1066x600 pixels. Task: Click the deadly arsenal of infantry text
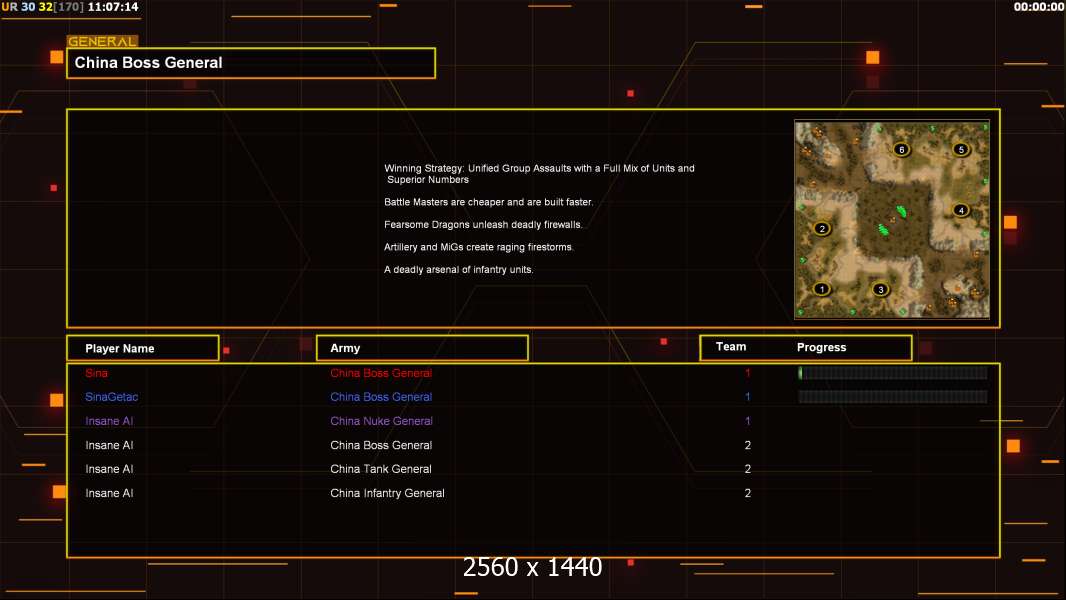[x=458, y=269]
